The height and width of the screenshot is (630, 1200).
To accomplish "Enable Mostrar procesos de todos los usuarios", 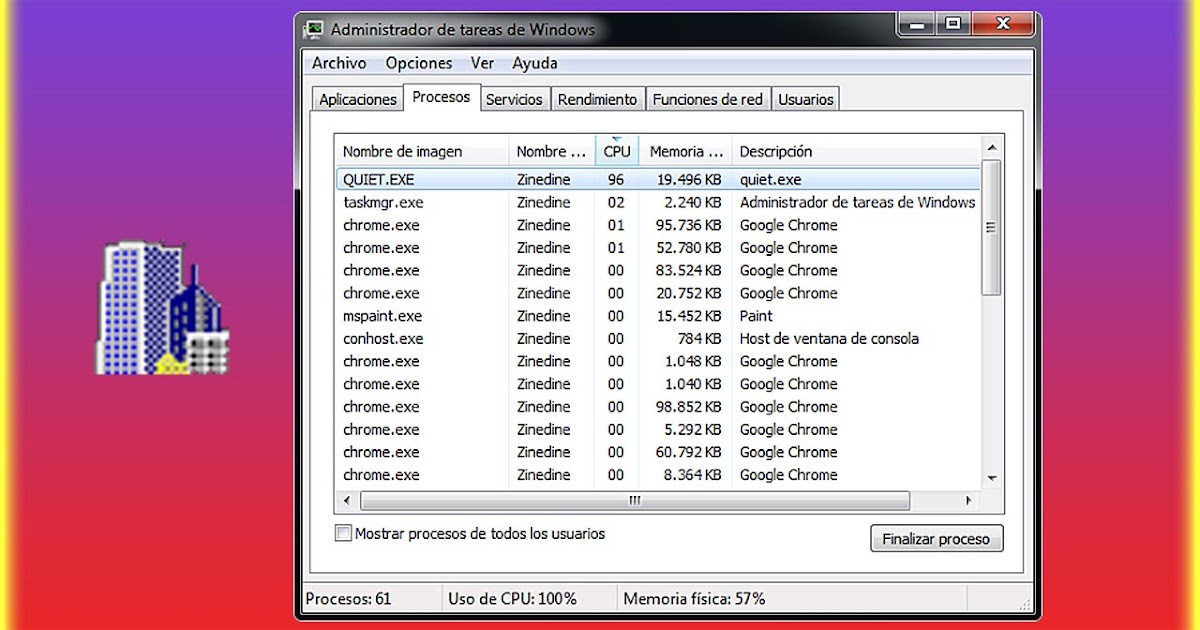I will point(343,533).
